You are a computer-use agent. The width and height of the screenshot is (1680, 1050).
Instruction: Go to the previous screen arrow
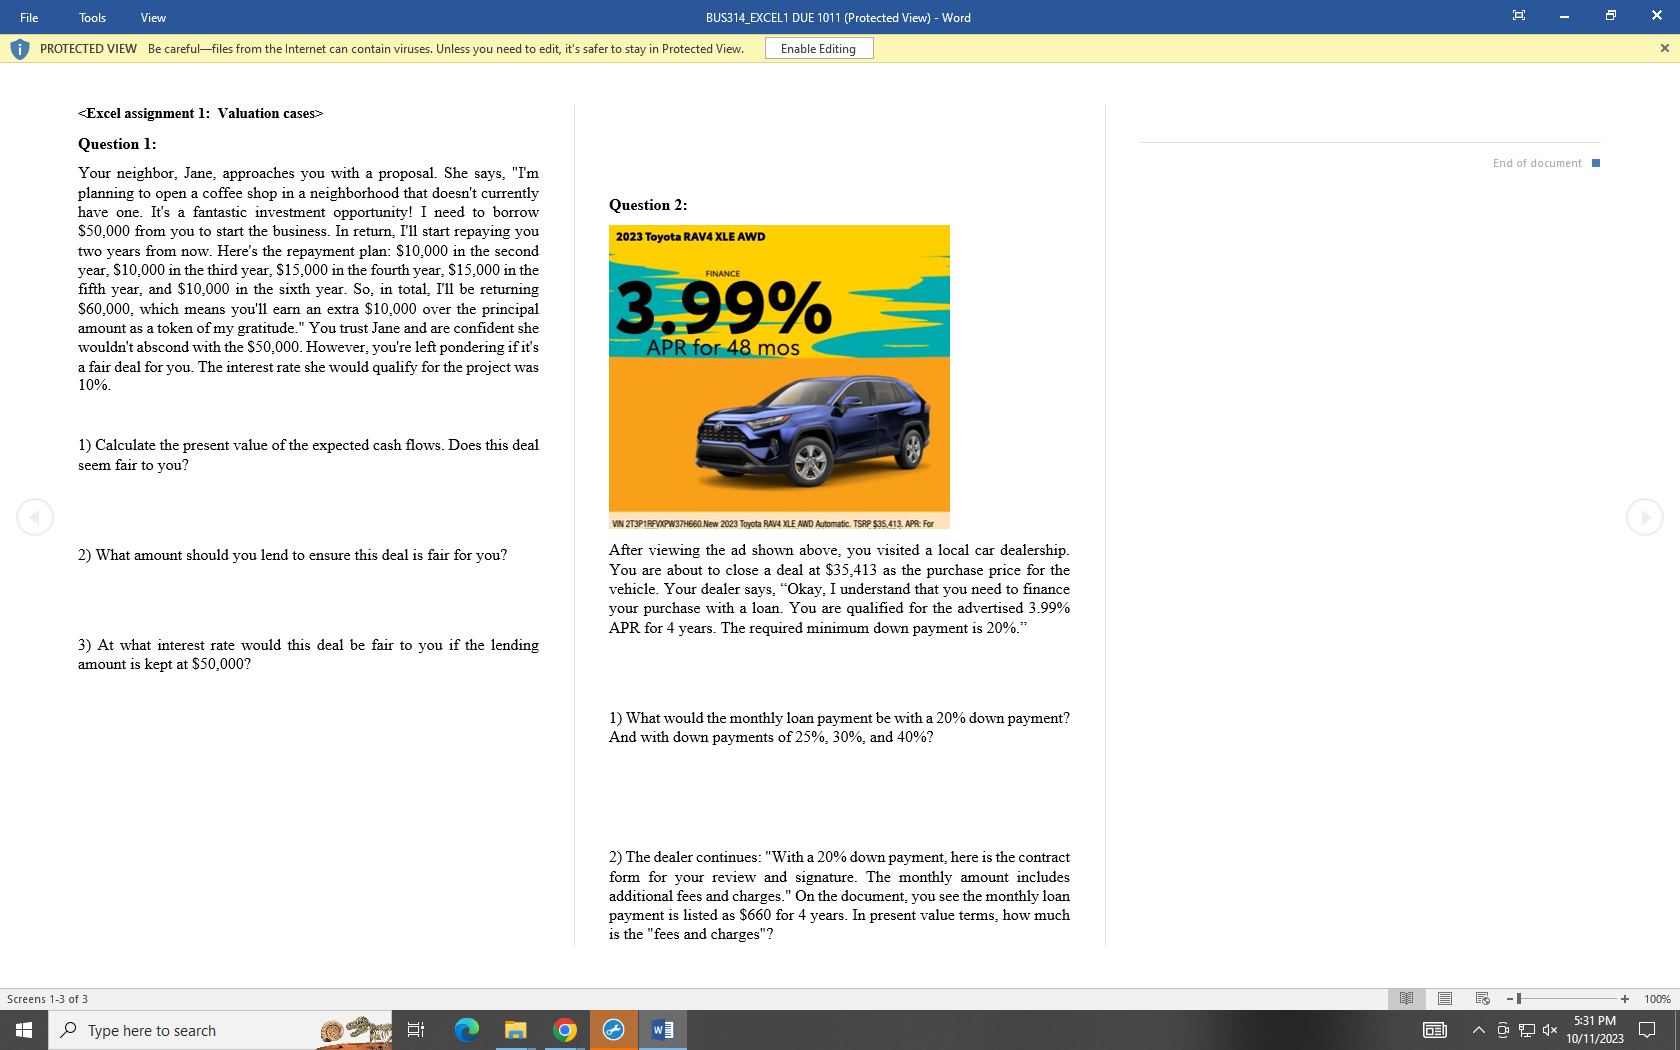coord(35,517)
